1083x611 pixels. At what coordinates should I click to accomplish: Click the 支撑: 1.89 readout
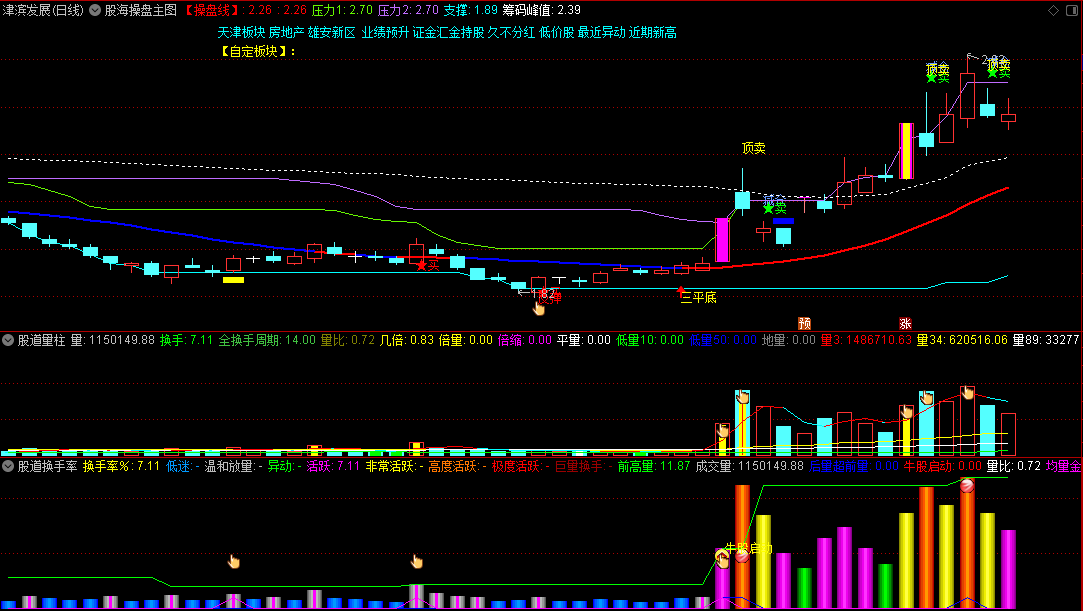point(470,10)
